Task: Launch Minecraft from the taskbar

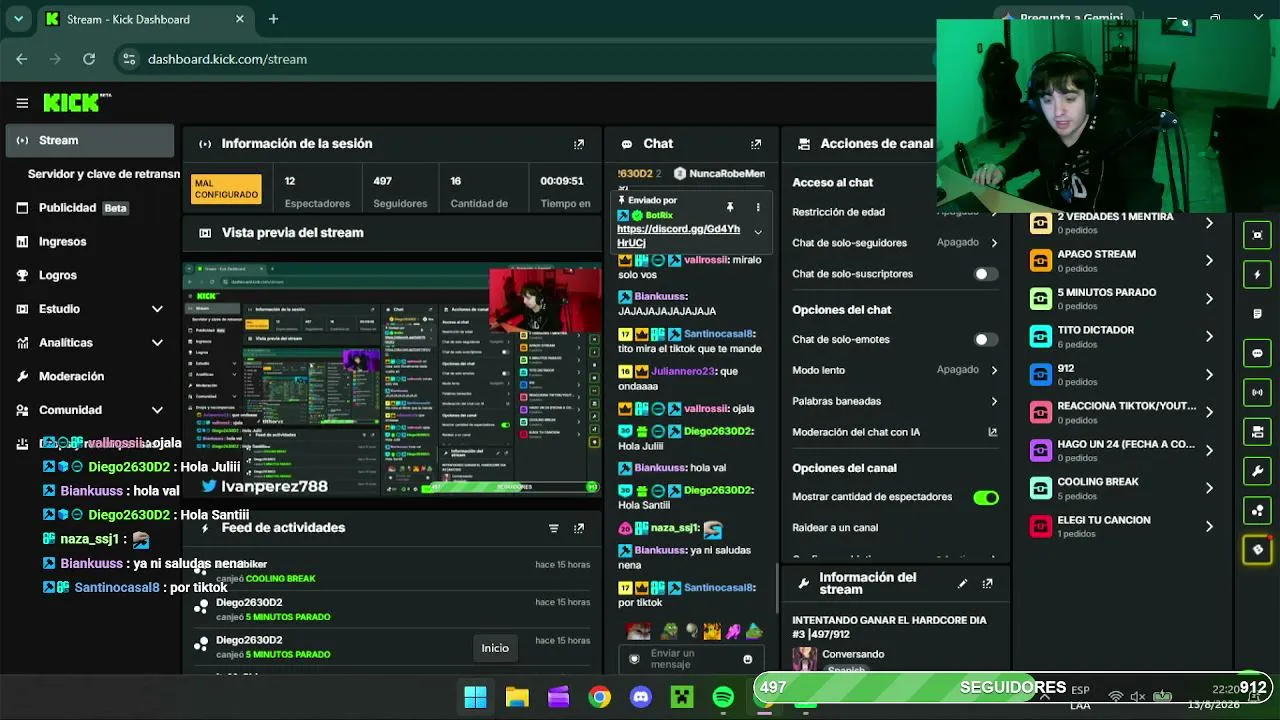Action: pos(682,697)
